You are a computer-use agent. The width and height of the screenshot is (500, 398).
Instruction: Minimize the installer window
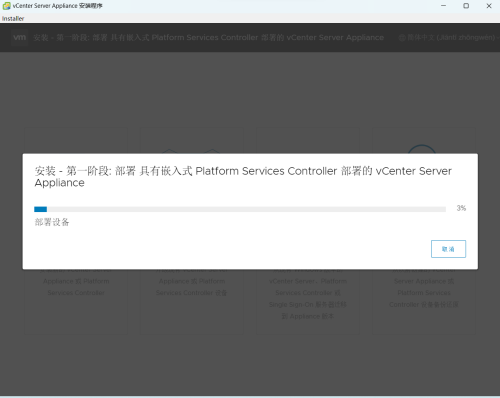[443, 6]
